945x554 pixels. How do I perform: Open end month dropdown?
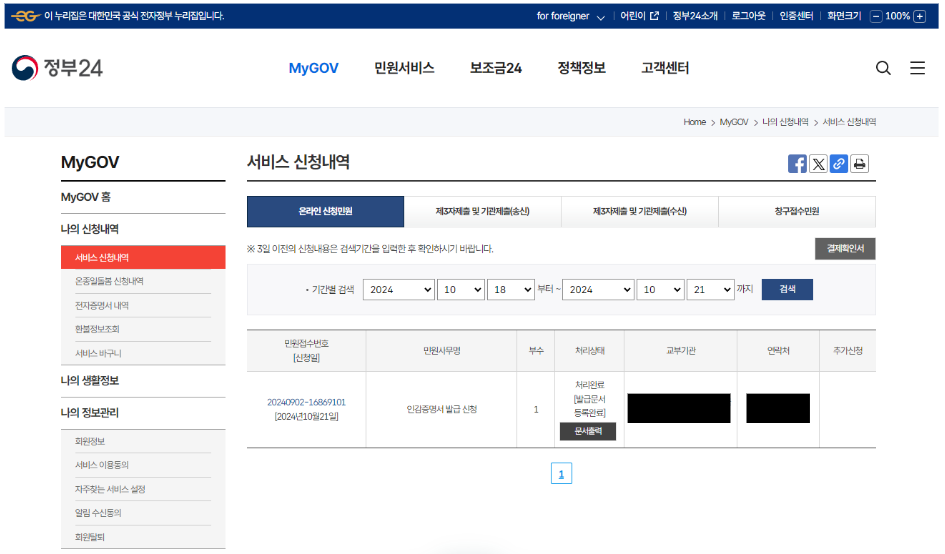pyautogui.click(x=660, y=289)
